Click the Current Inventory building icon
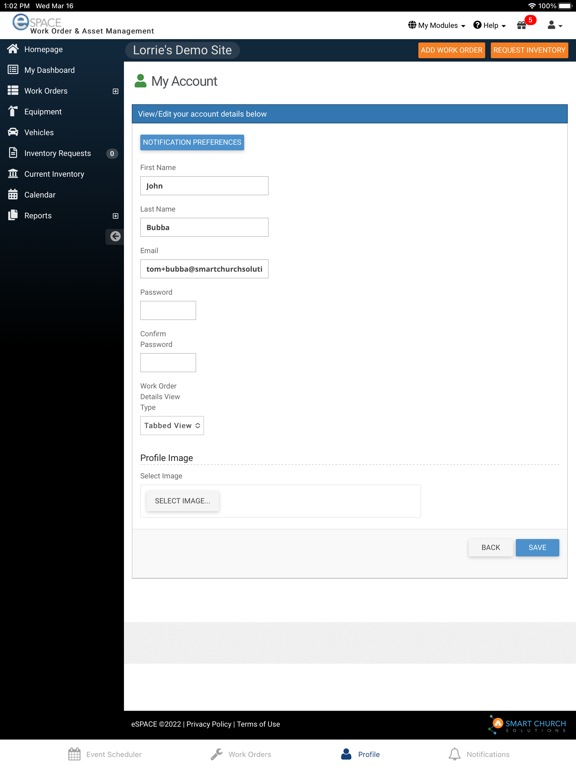This screenshot has height=768, width=576. (13, 174)
